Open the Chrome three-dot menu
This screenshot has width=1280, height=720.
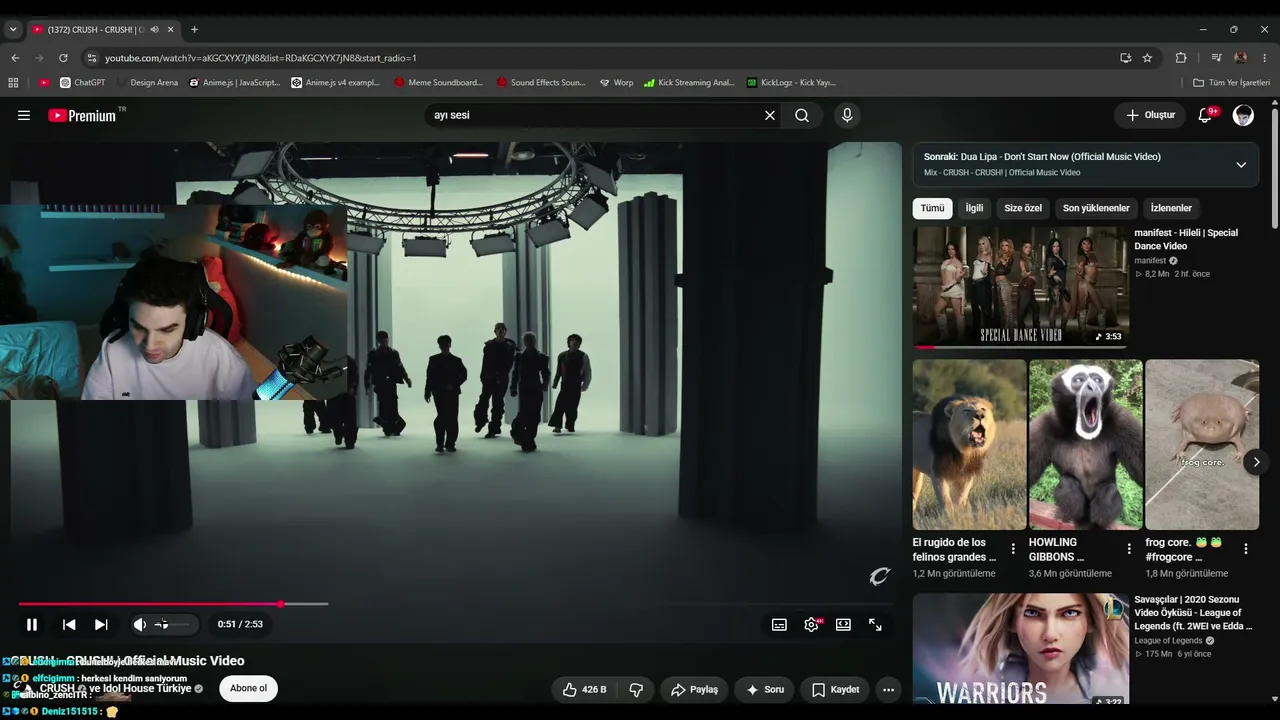(x=1265, y=58)
